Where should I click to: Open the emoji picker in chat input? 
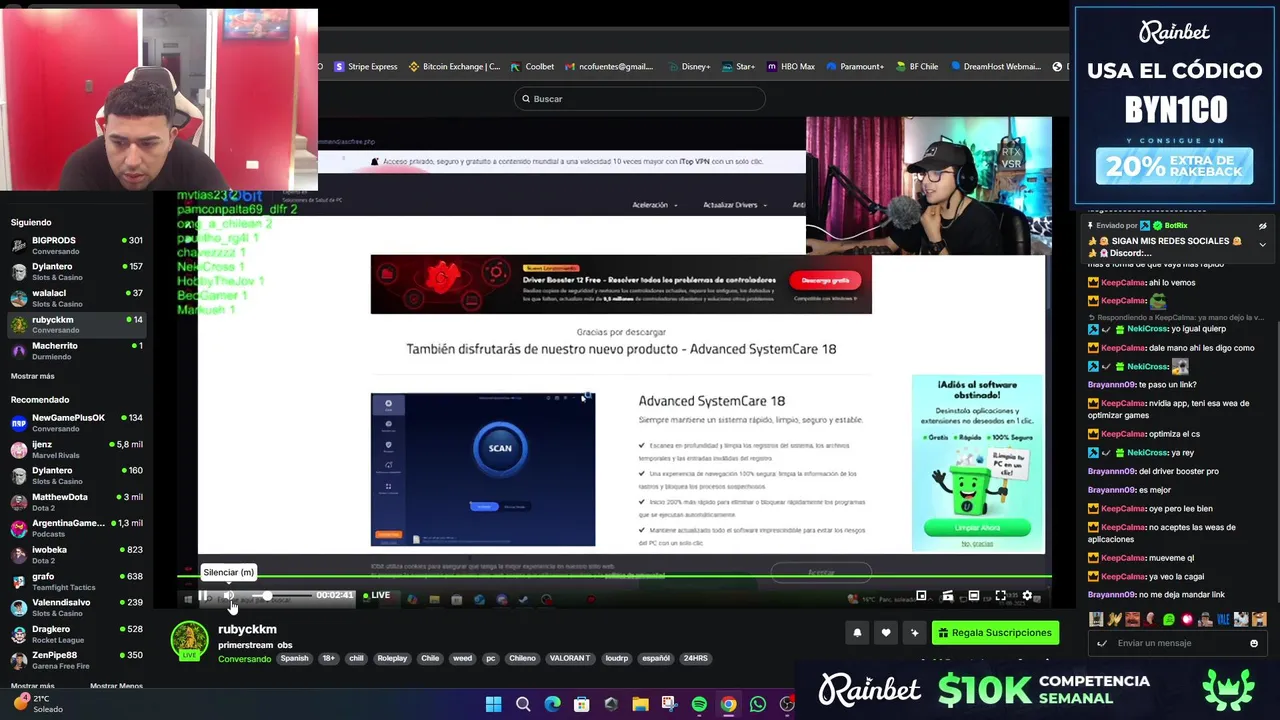click(1254, 643)
